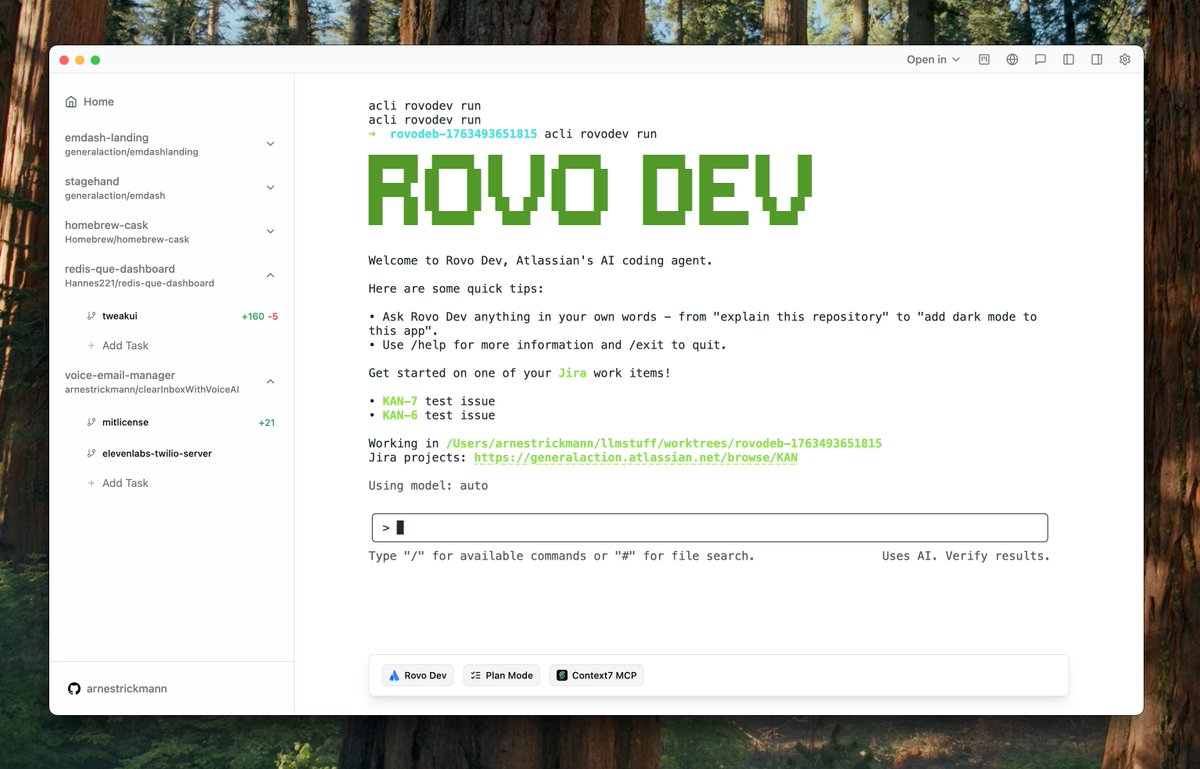Collapse the redis-que-dashboard project chevron
1200x769 pixels.
(x=270, y=276)
